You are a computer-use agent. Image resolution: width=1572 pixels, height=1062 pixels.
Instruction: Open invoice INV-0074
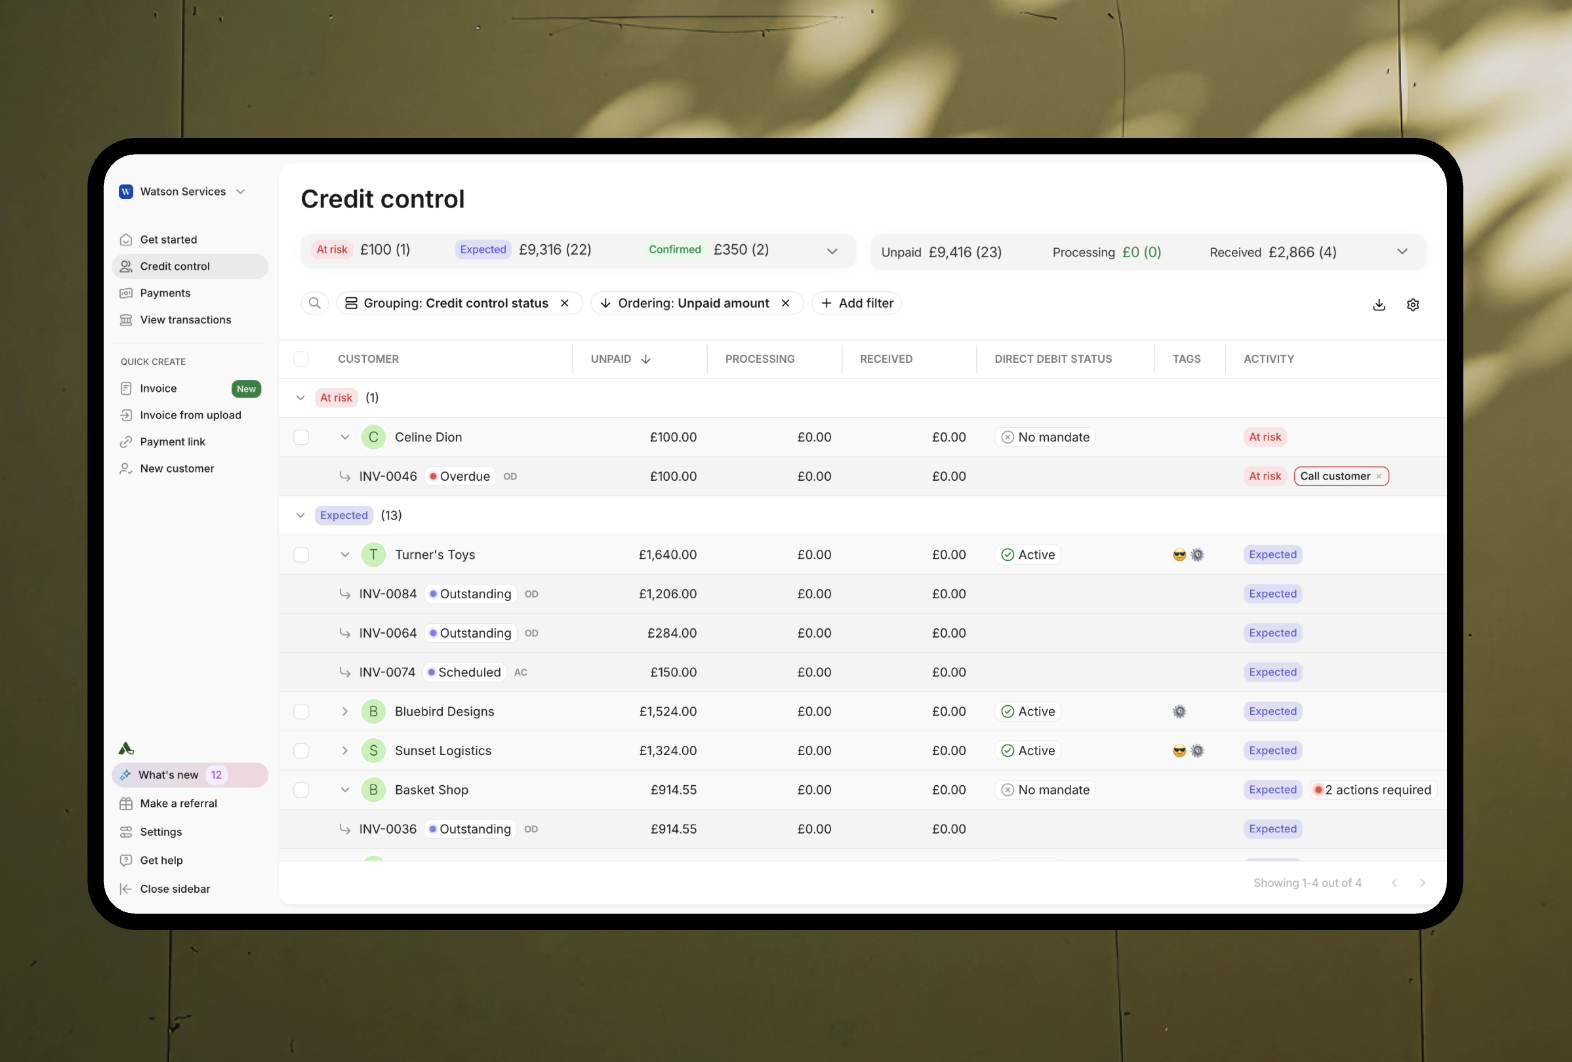tap(387, 673)
